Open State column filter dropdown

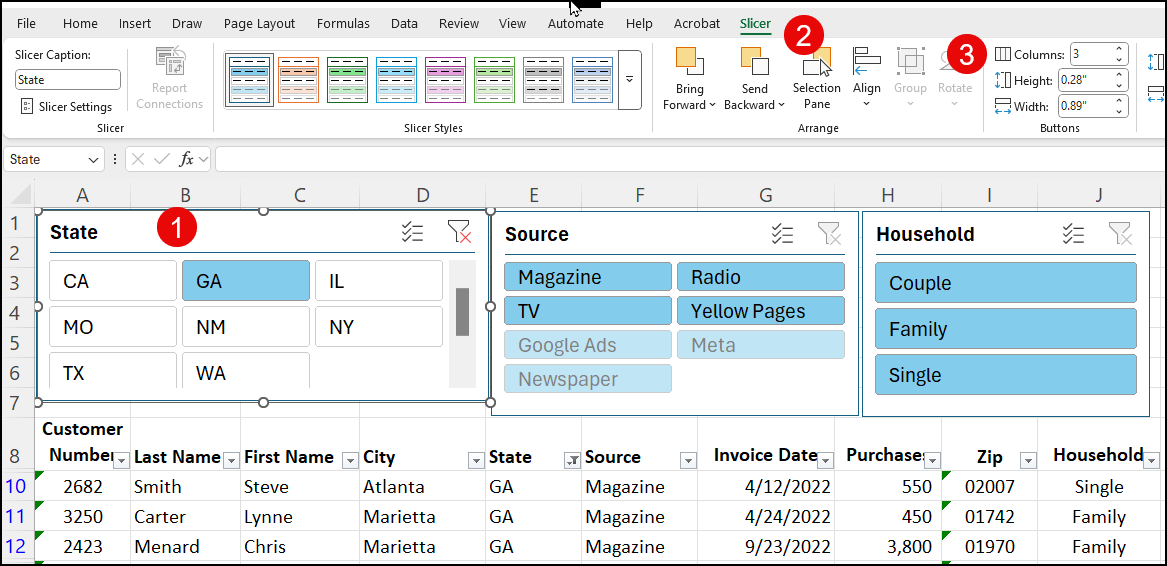coord(572,461)
